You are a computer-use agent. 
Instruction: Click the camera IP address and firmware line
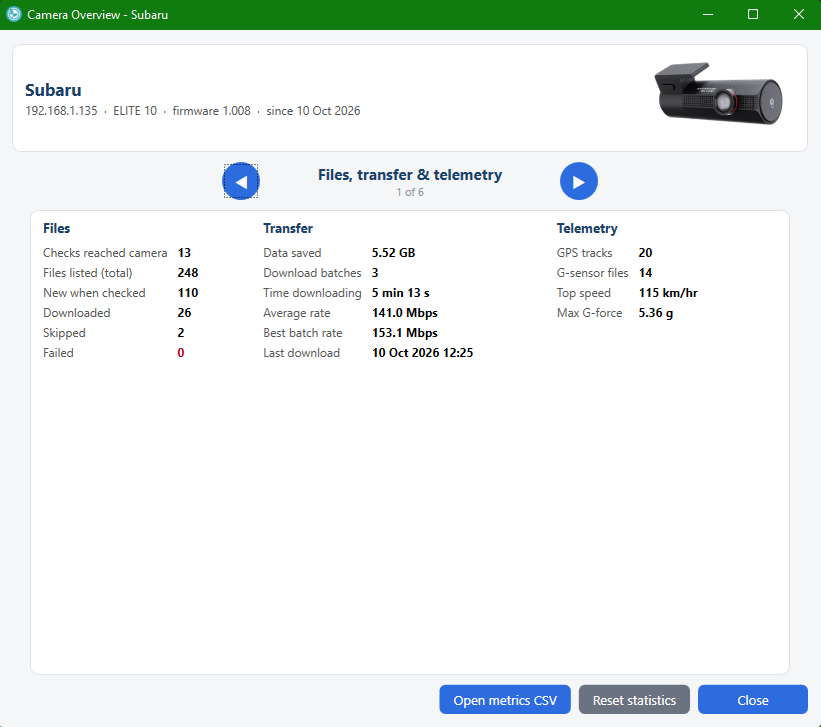193,111
